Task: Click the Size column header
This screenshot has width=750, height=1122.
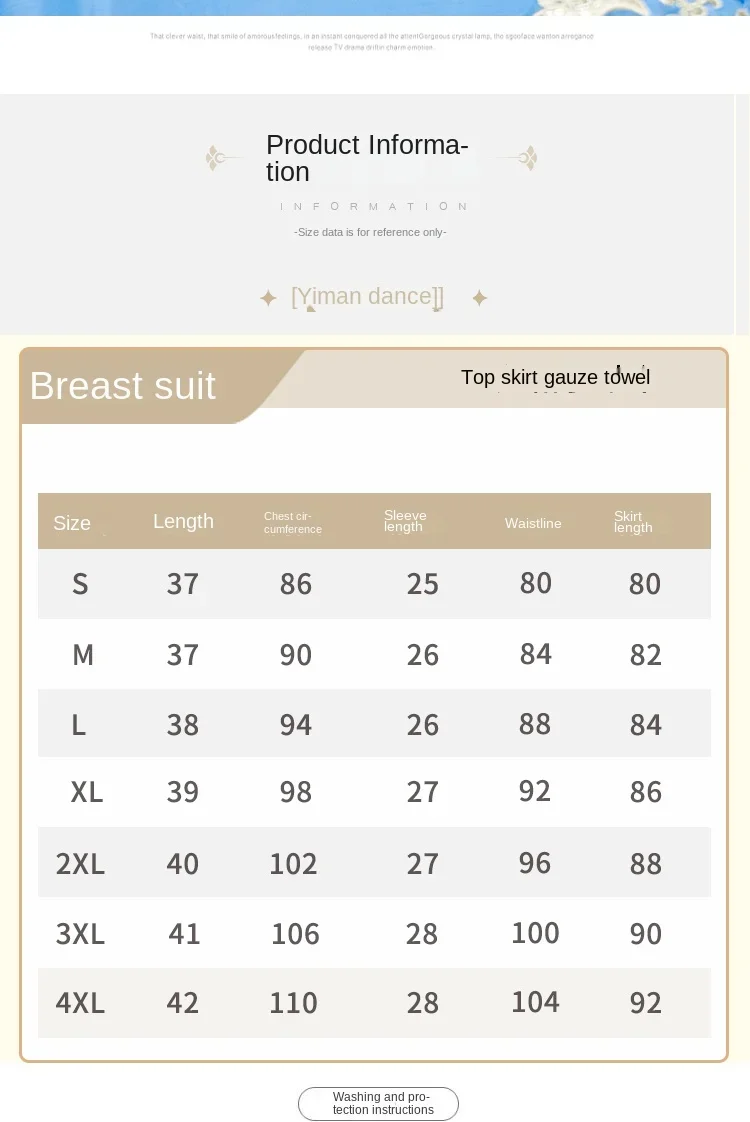Action: click(72, 523)
